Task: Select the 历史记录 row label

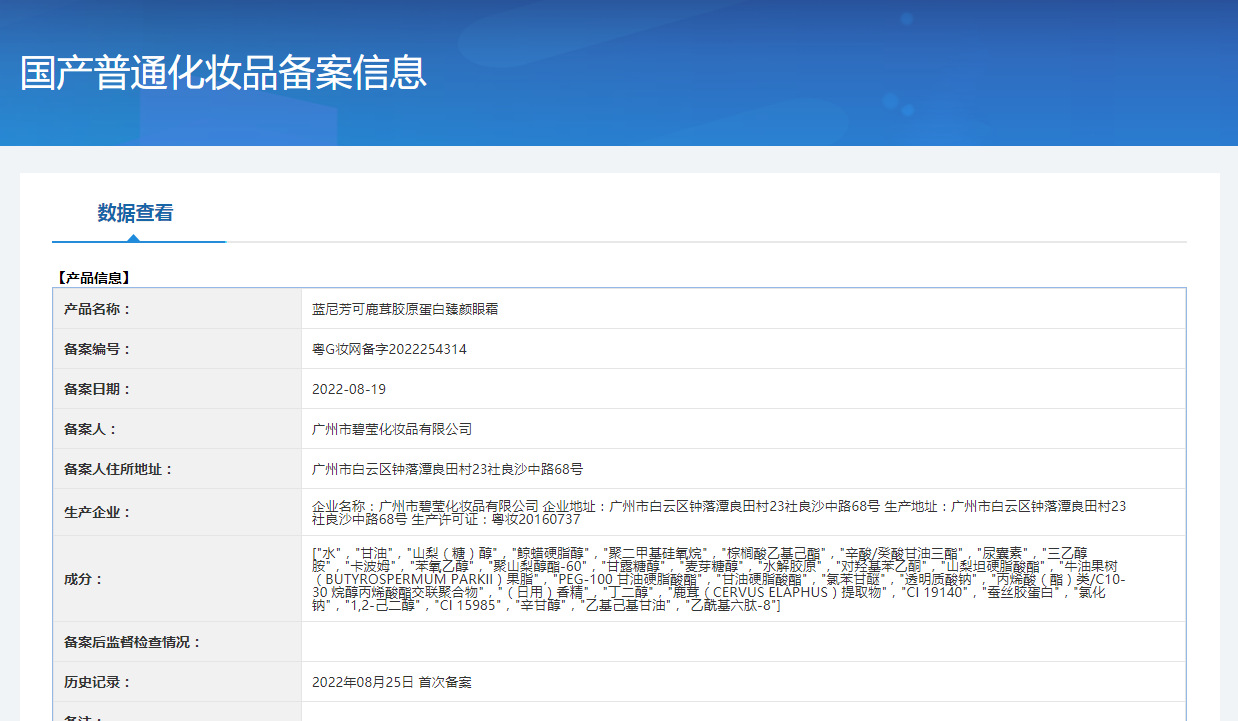Action: 98,682
